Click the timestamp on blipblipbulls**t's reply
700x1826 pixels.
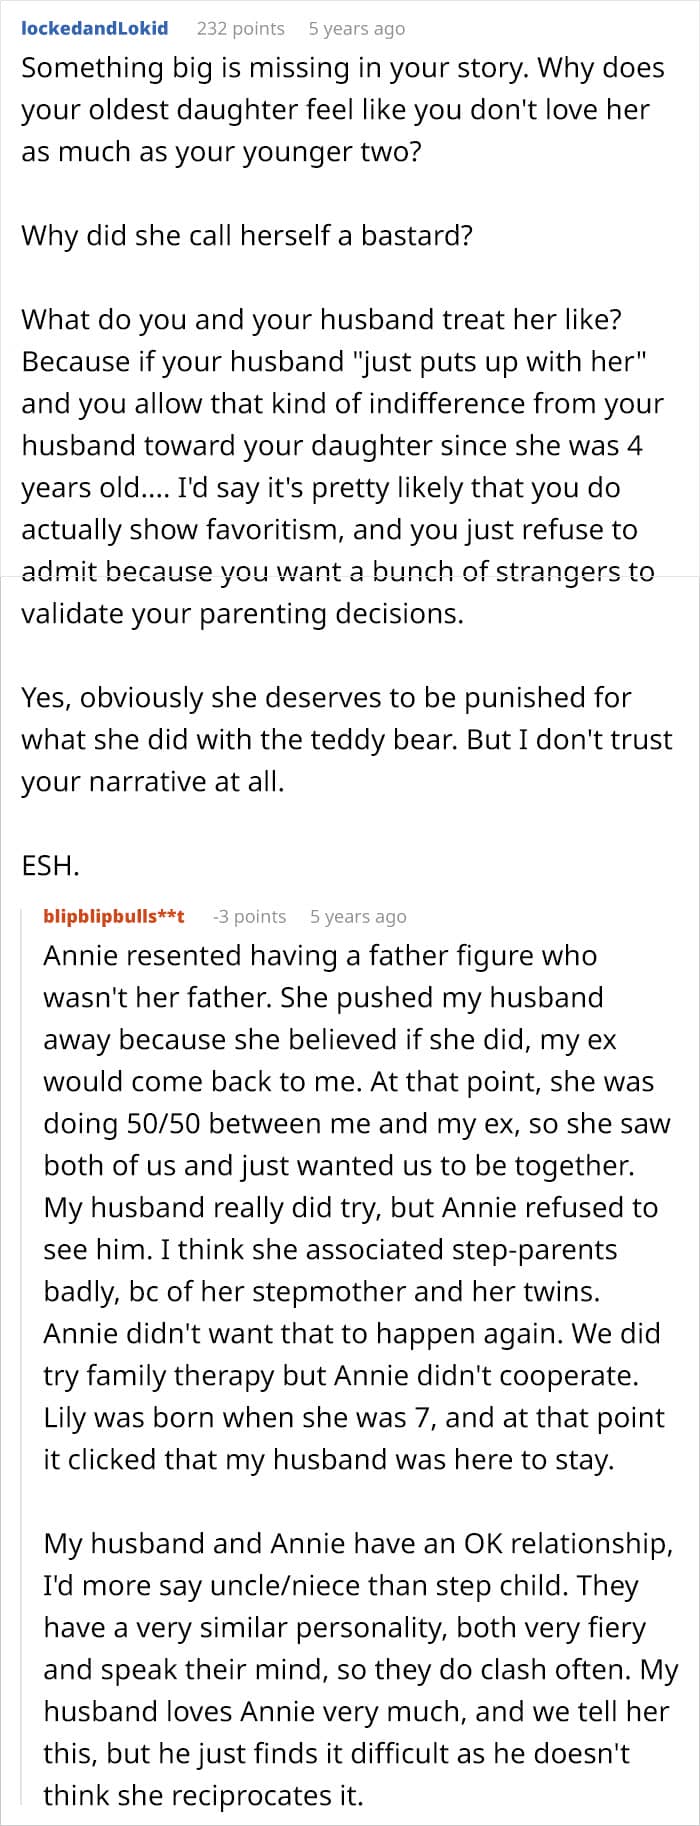[358, 916]
